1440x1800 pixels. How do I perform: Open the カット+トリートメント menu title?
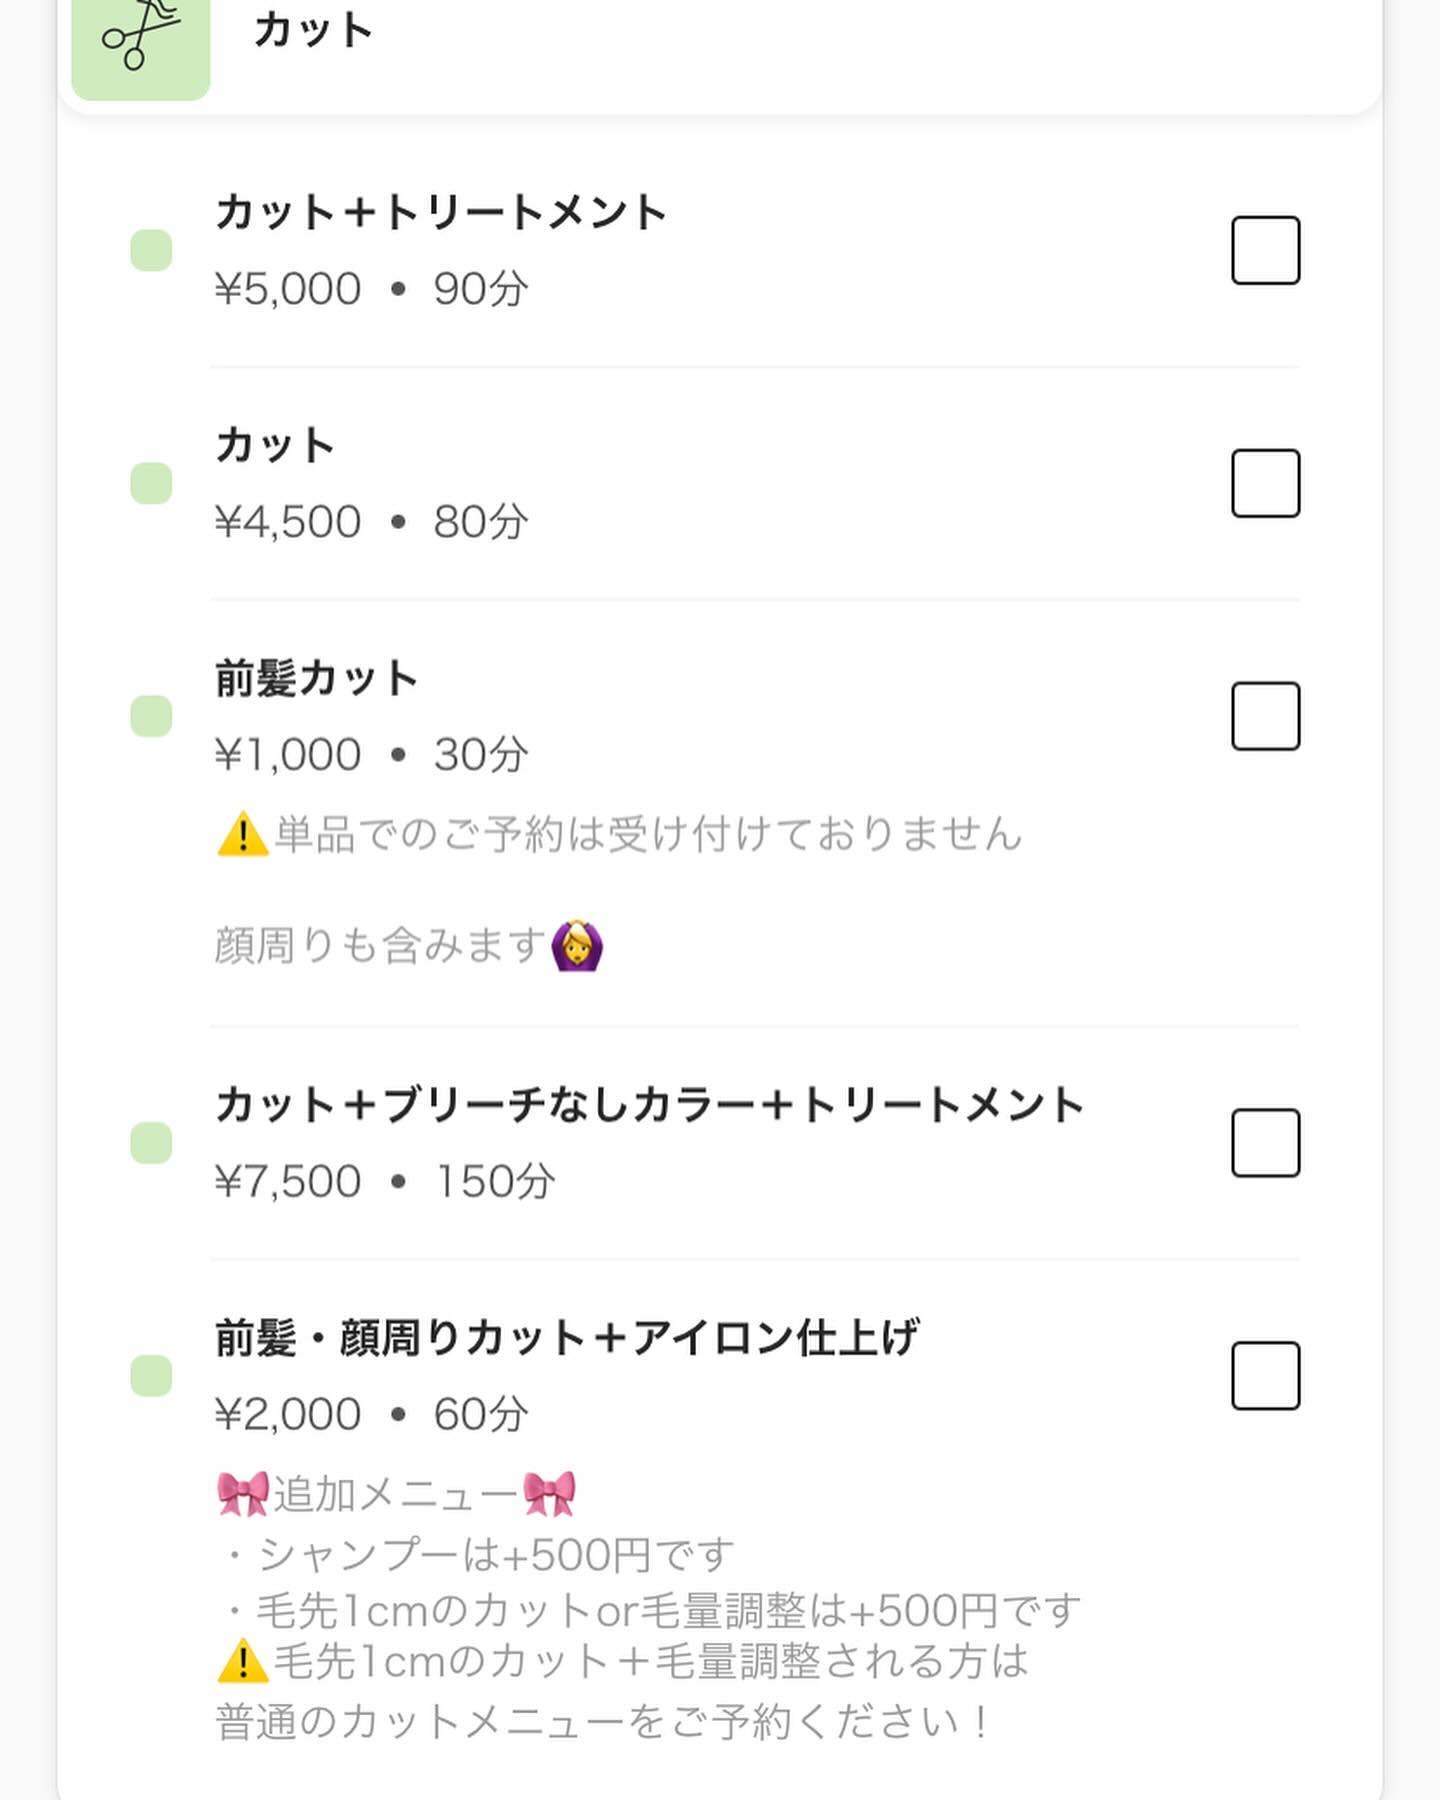[x=440, y=212]
